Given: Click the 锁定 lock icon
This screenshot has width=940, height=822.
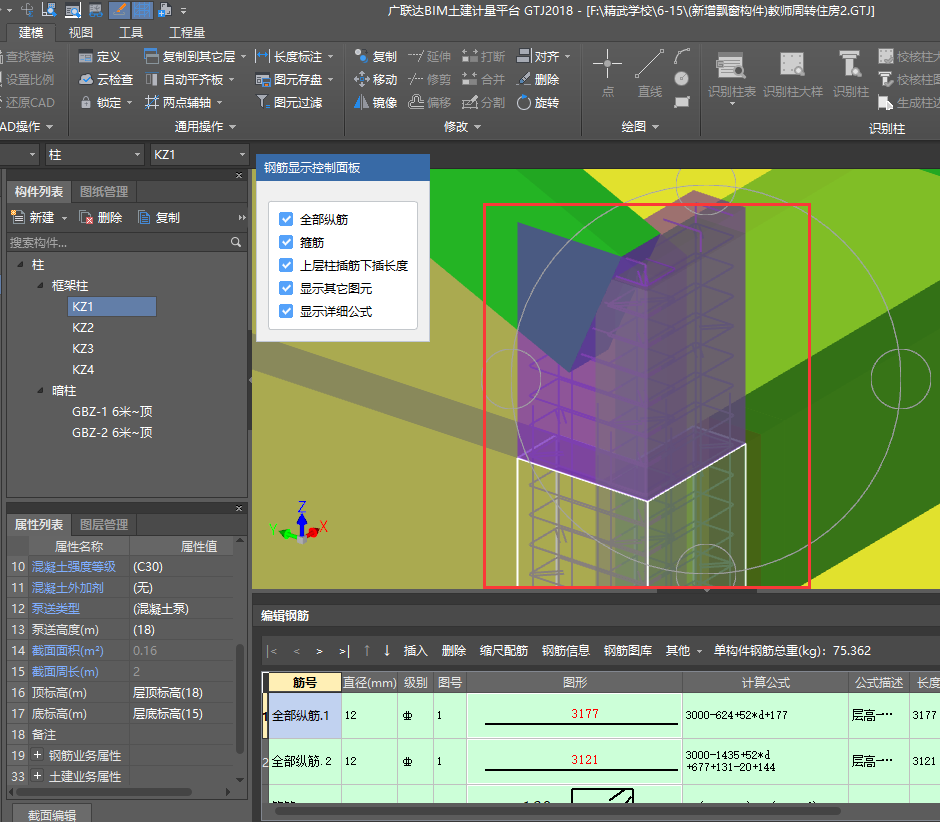Looking at the screenshot, I should click(86, 103).
